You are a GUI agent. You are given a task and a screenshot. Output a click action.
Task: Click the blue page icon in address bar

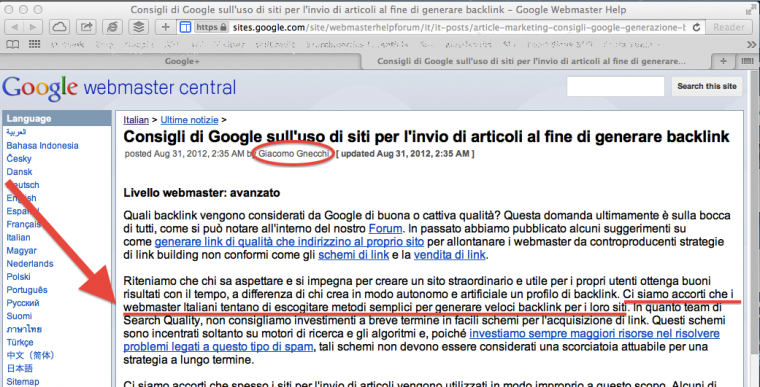point(185,27)
